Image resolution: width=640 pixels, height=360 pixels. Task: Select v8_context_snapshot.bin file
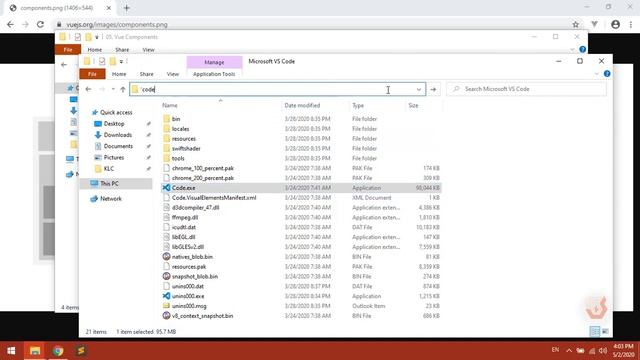[x=202, y=316]
